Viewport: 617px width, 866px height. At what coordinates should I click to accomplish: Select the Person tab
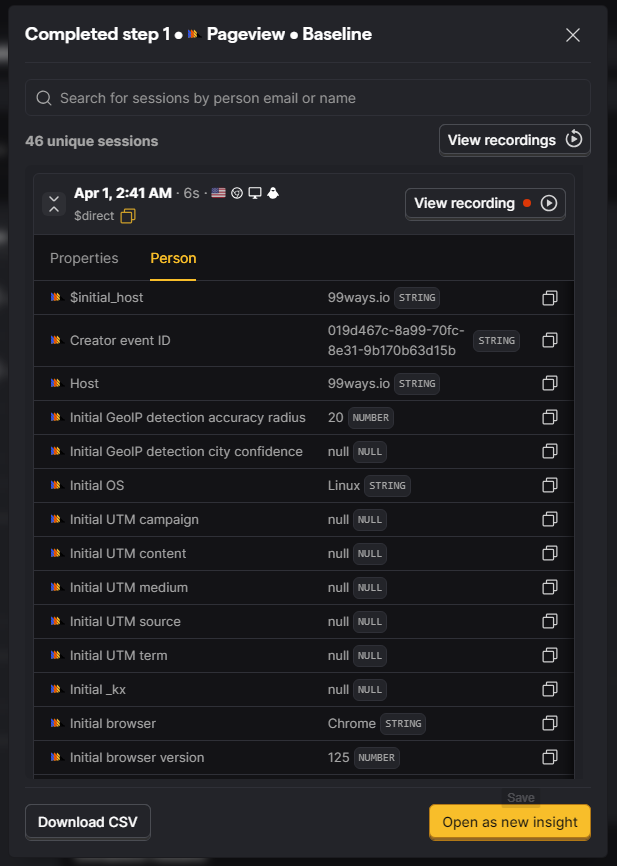[x=173, y=258]
